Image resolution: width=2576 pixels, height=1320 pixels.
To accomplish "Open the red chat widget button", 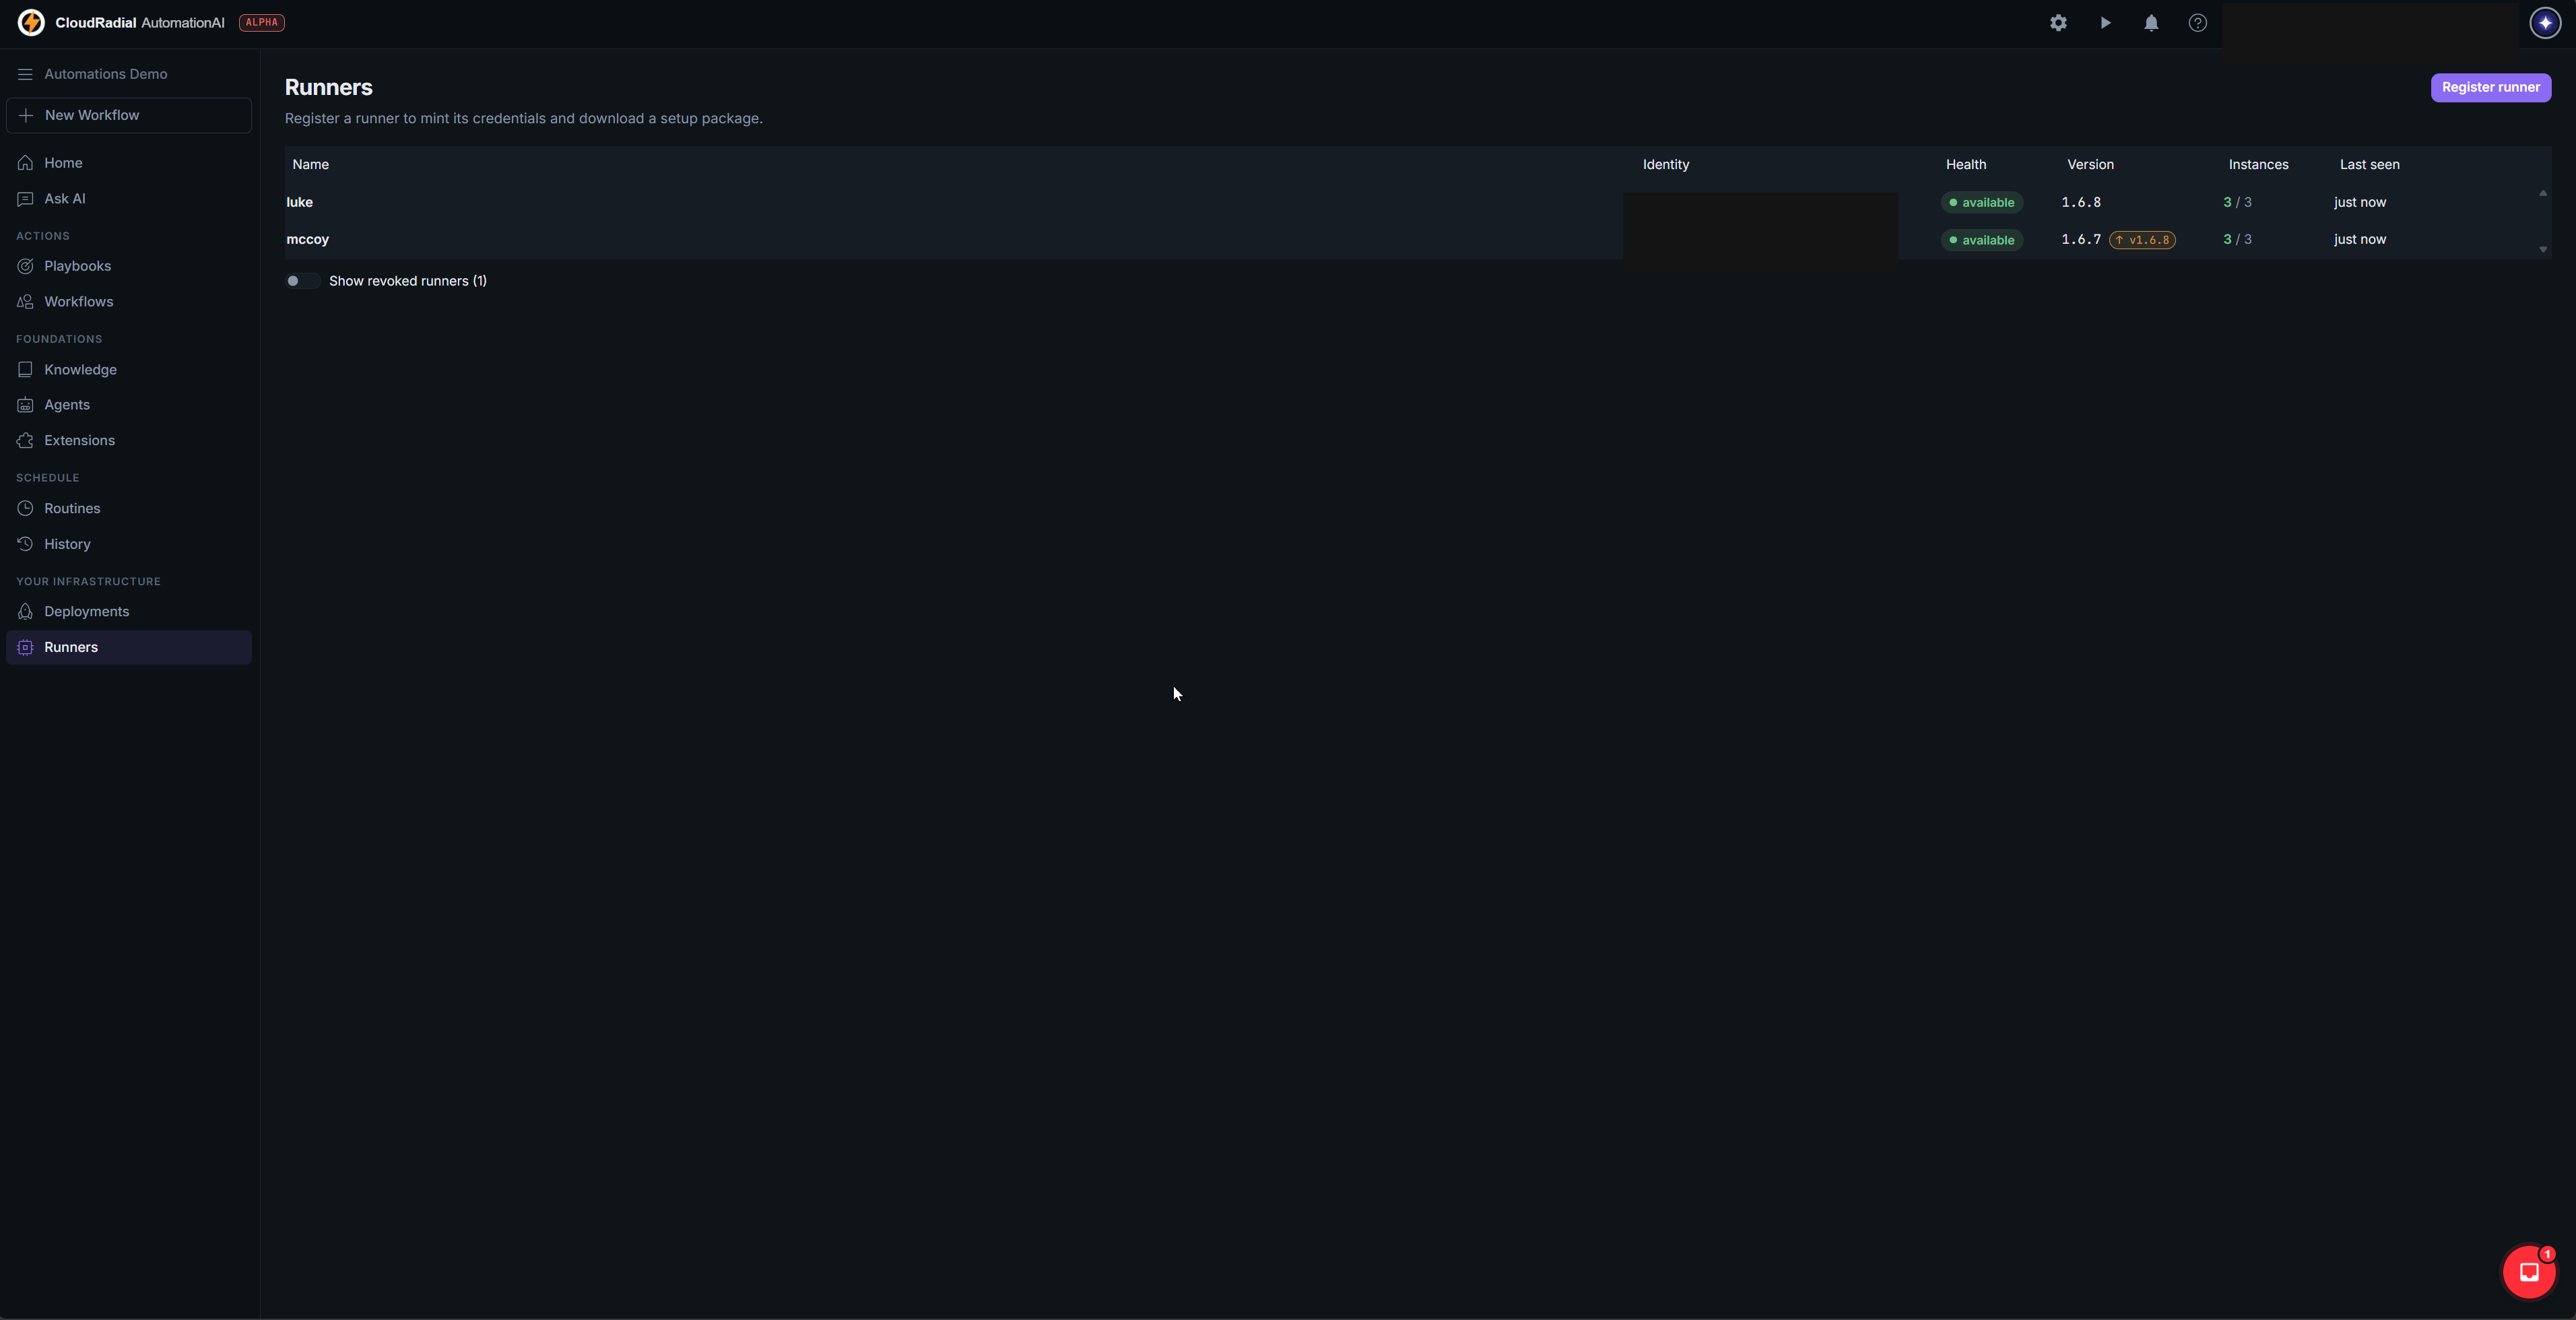I will pyautogui.click(x=2529, y=1272).
